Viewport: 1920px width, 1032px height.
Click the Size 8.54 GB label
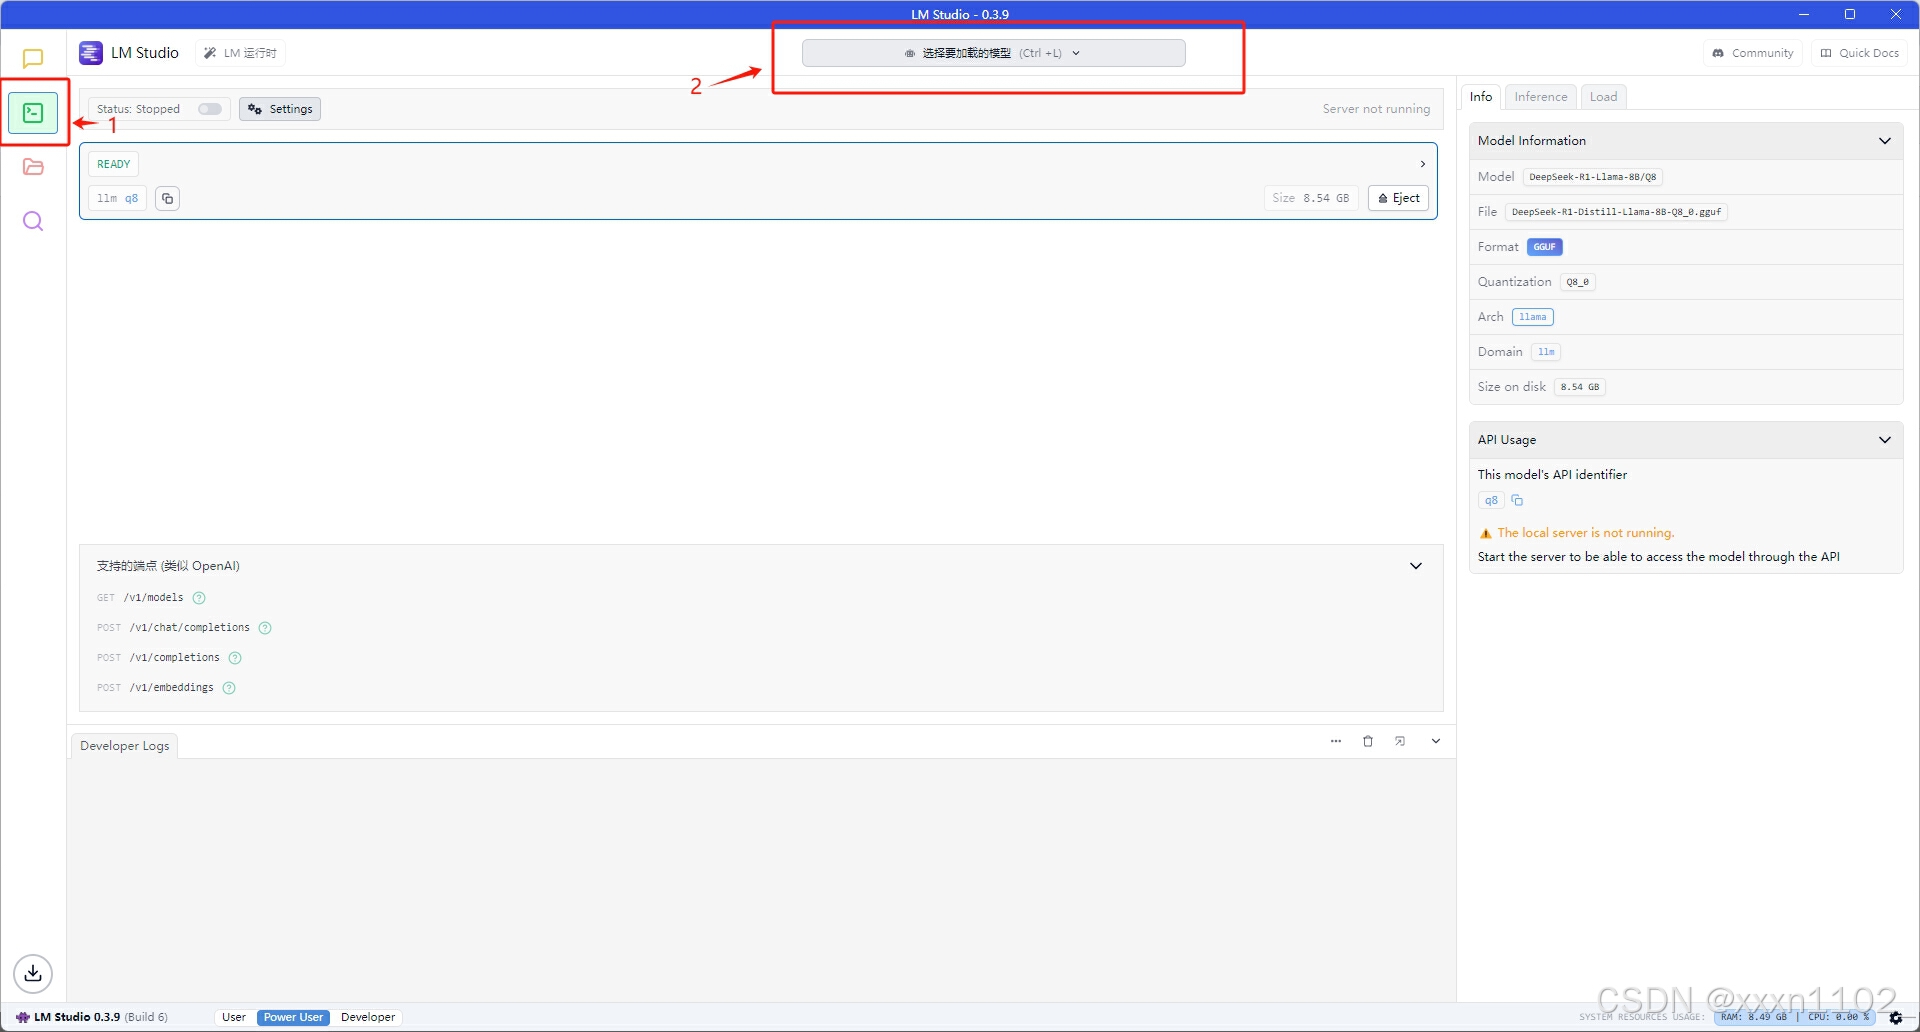(1311, 198)
